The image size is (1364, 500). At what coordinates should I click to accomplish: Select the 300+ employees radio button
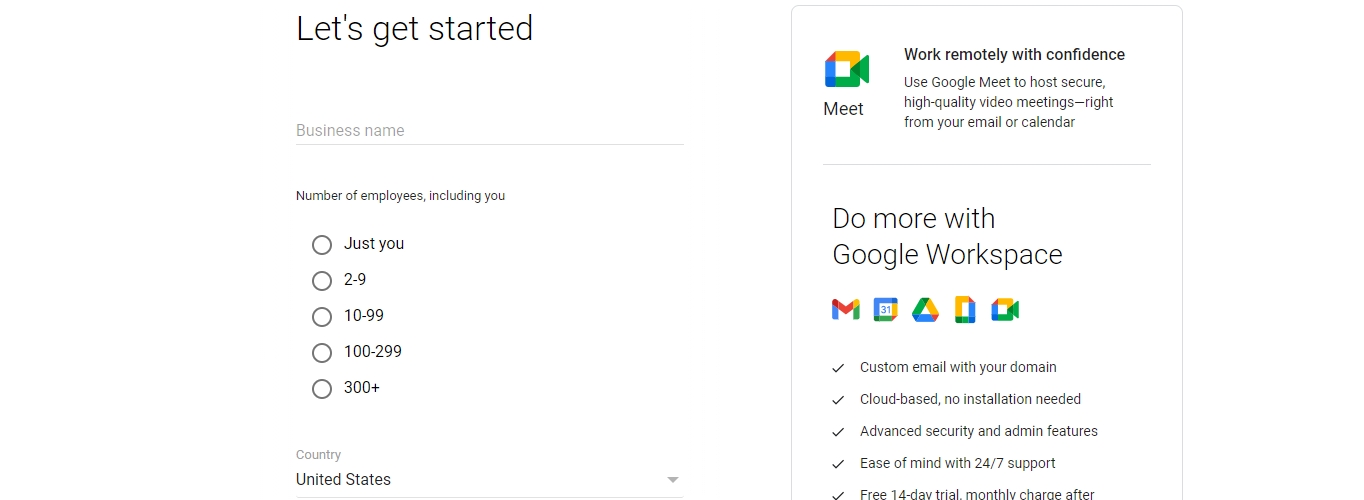pos(322,389)
